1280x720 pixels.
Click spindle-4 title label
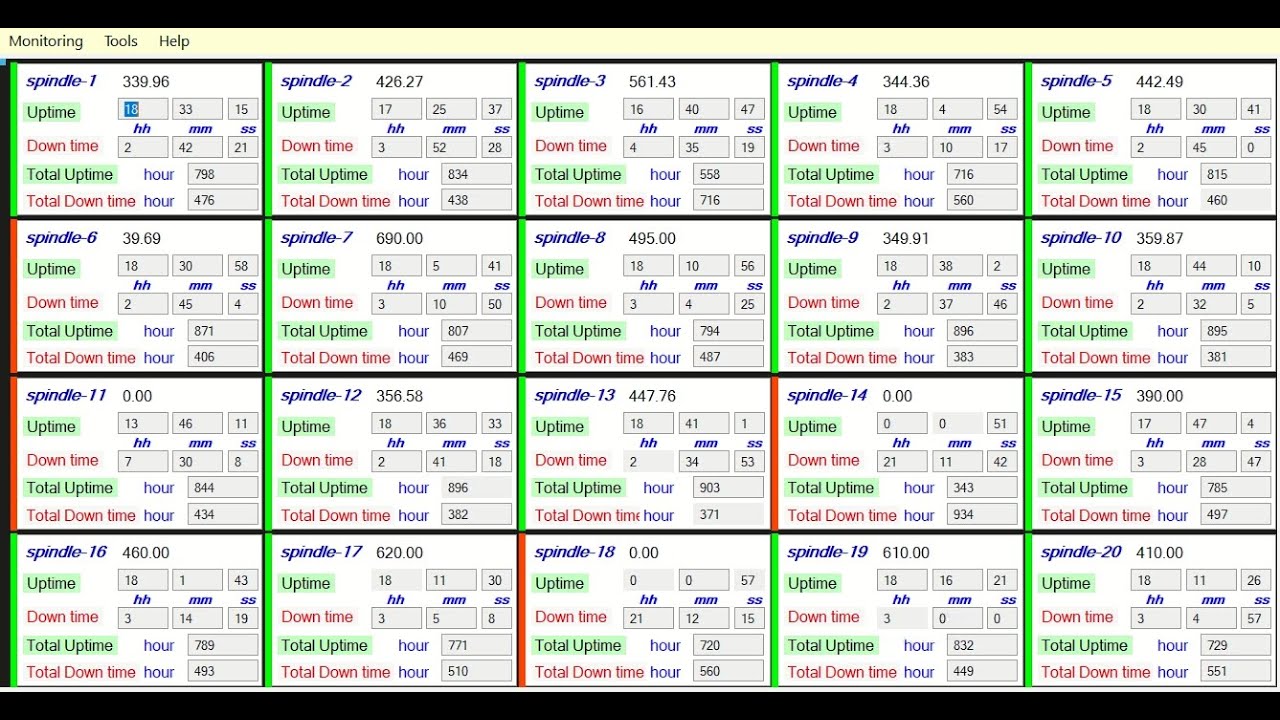point(823,81)
